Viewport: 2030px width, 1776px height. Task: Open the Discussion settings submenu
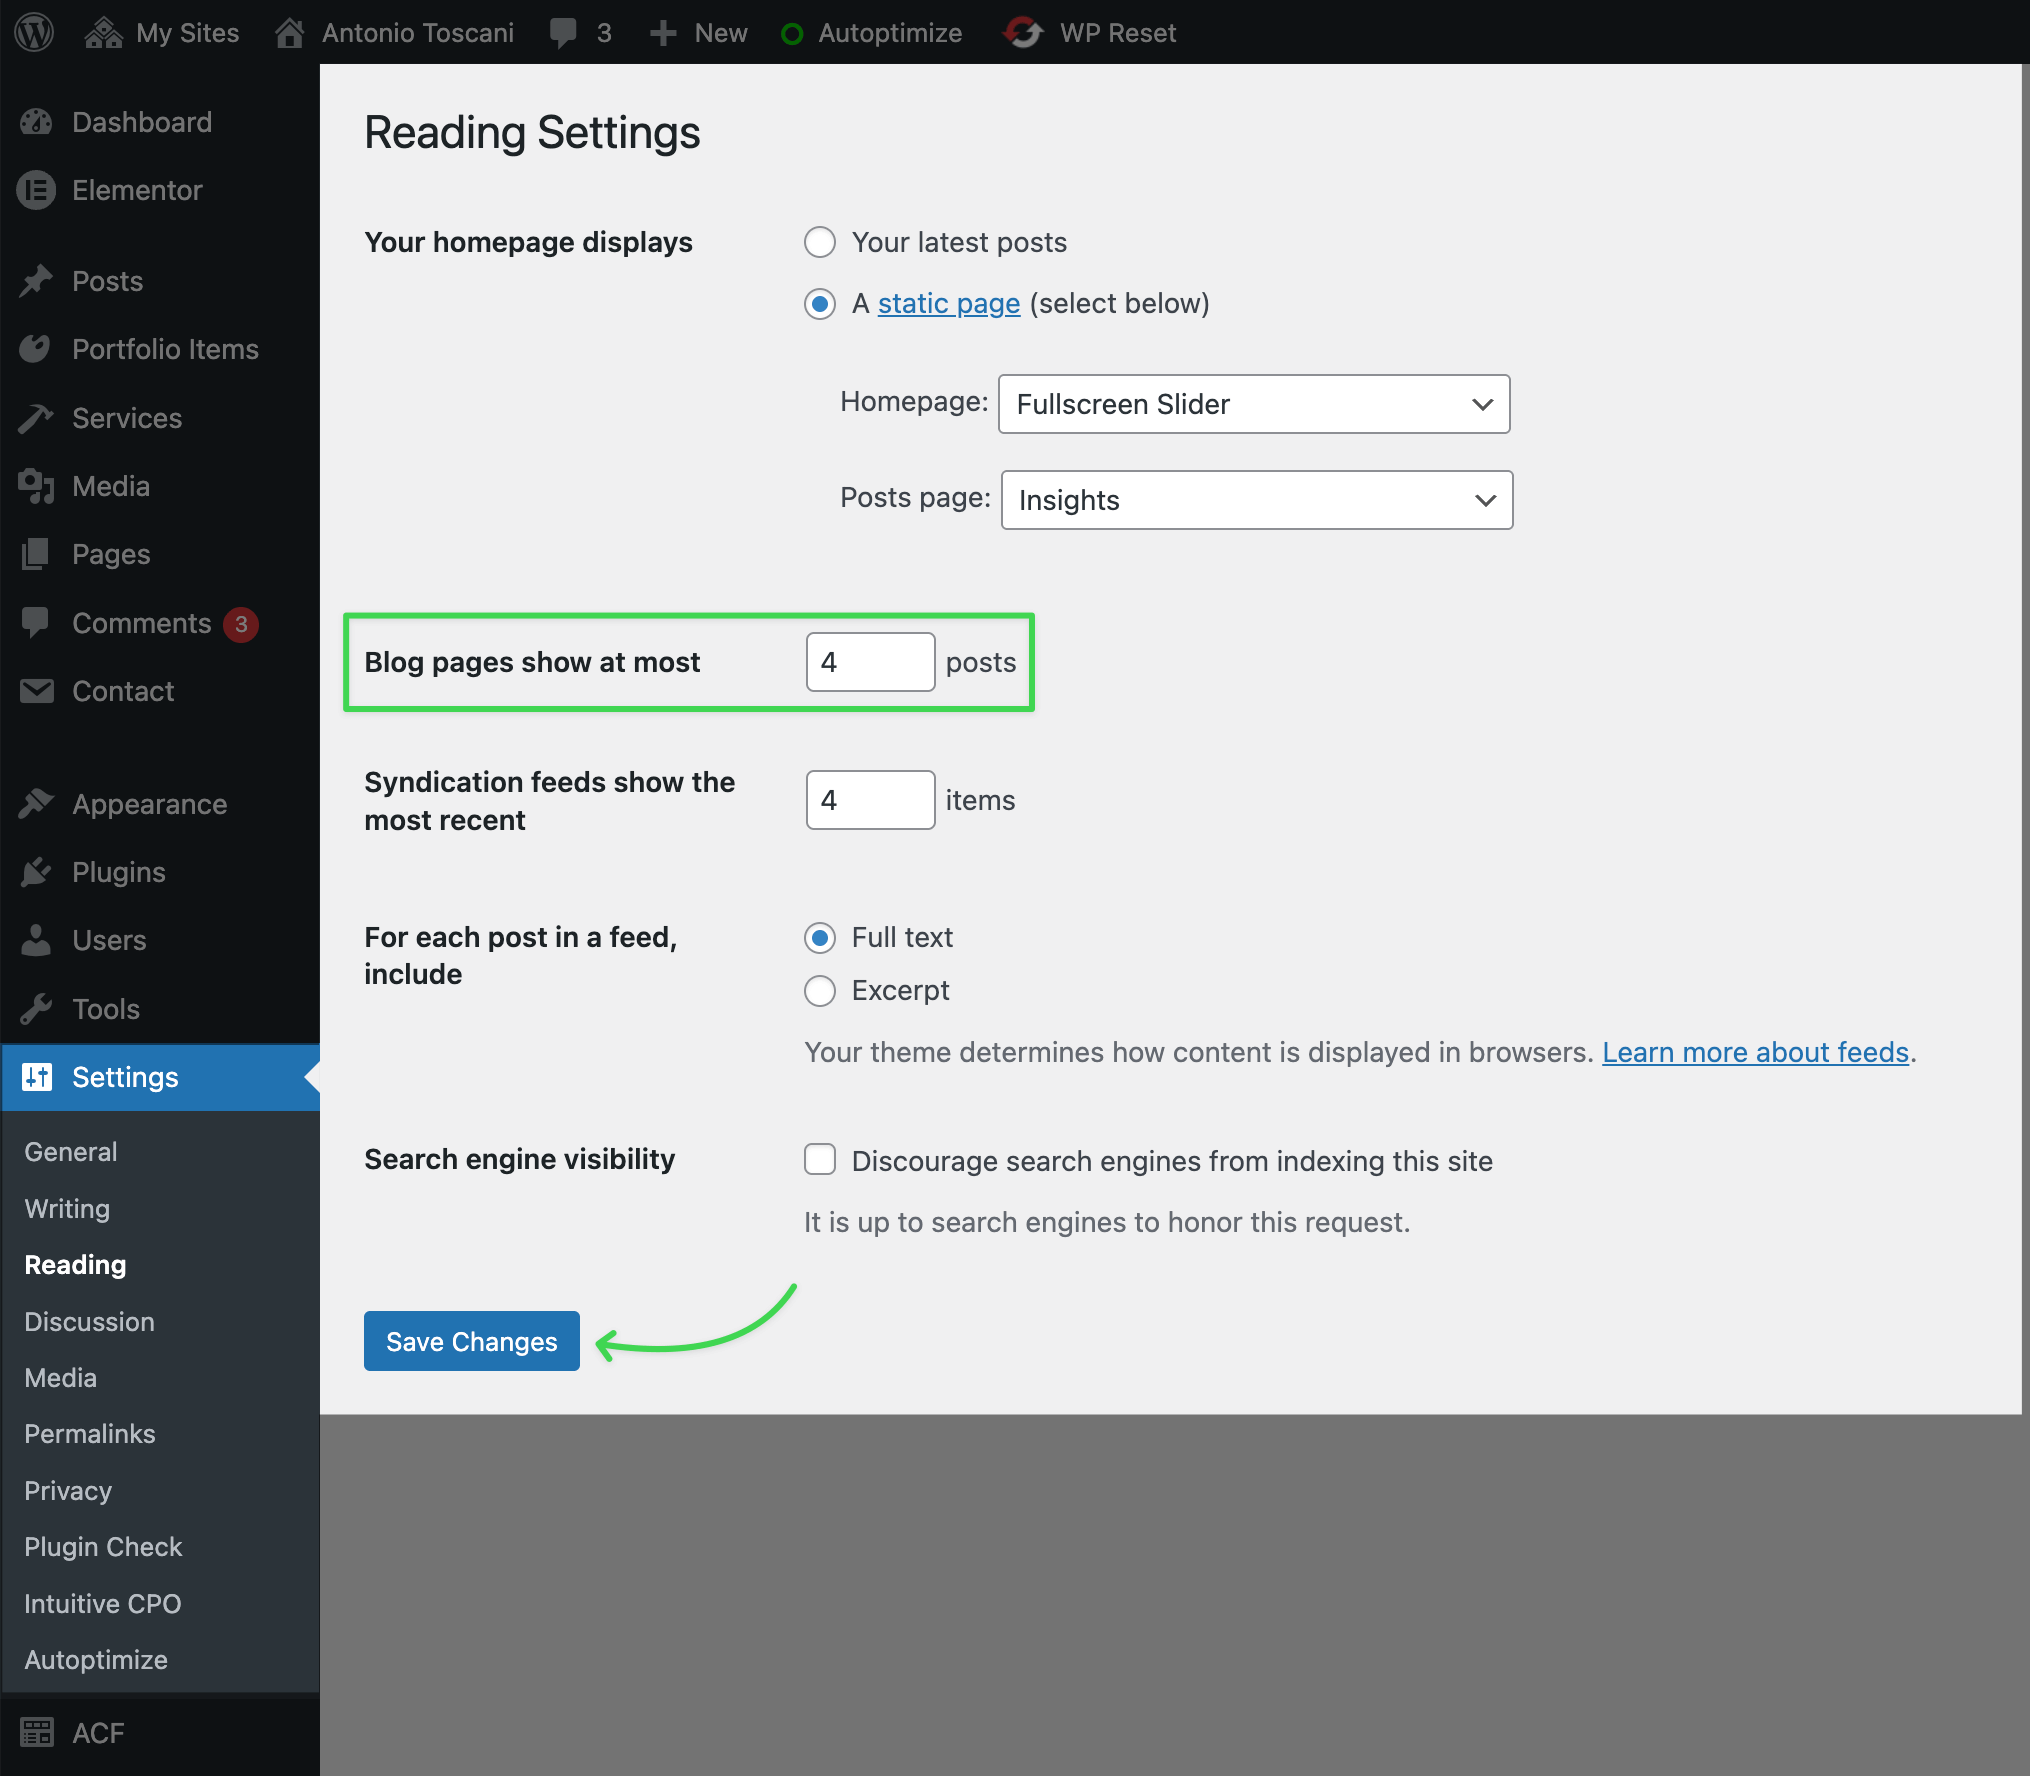tap(90, 1322)
